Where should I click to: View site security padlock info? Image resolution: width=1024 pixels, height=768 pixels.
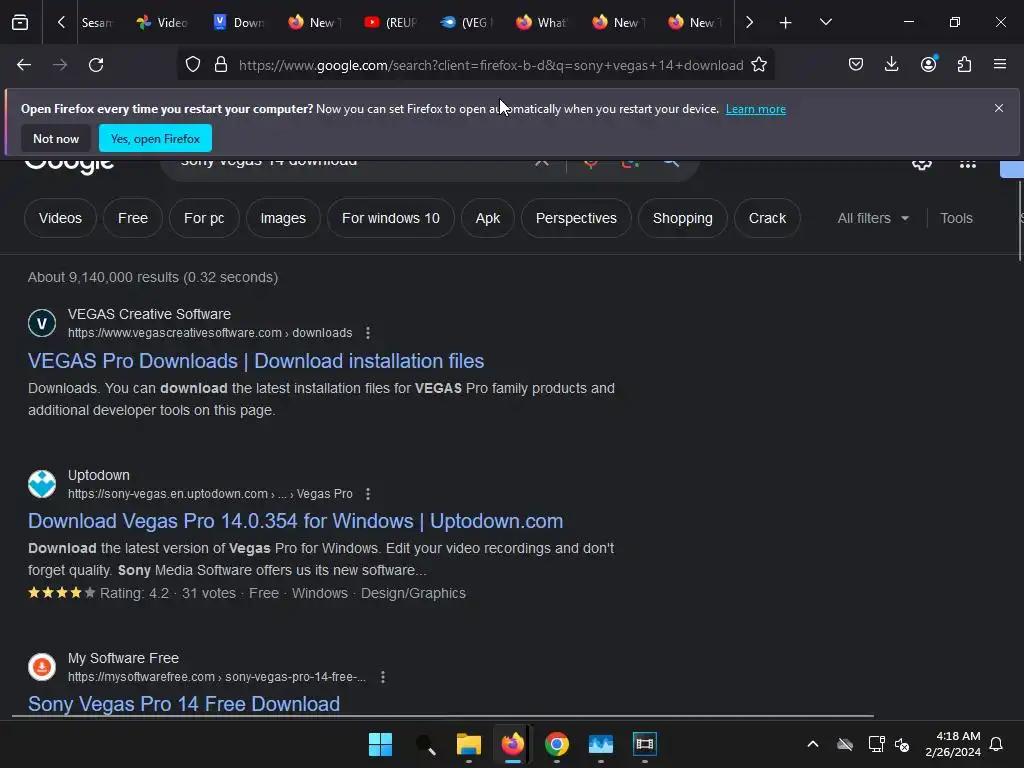(x=221, y=65)
